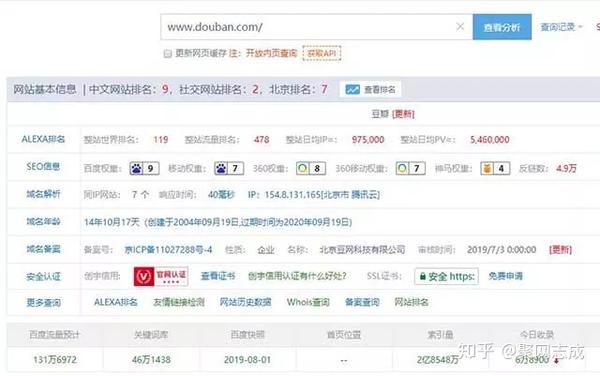Click Baidu snapshot date 2019-08-01
This screenshot has height=376, width=600.
pos(247,360)
